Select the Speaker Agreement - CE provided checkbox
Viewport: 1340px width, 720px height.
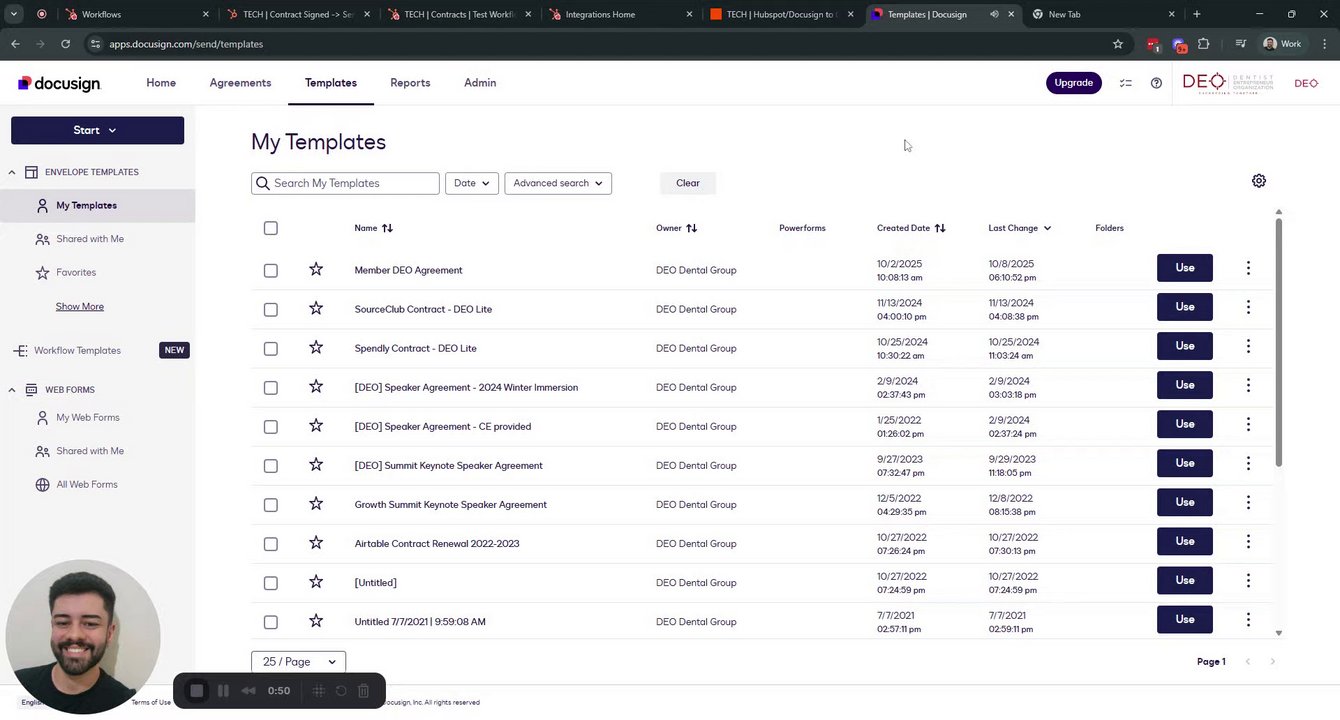[x=271, y=426]
